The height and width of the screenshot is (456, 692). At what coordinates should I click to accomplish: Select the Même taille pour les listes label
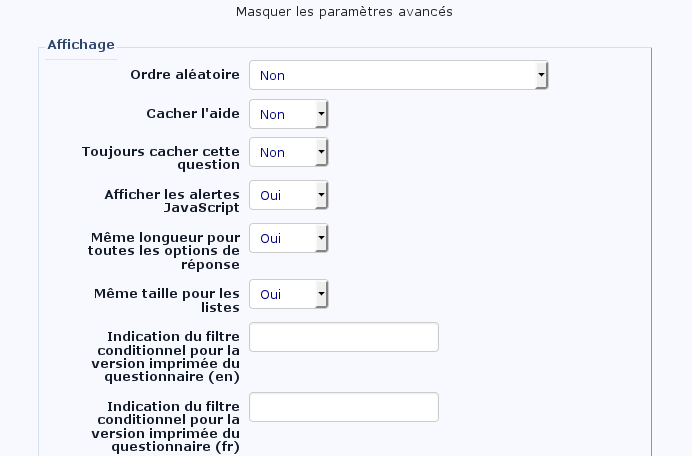coord(167,300)
